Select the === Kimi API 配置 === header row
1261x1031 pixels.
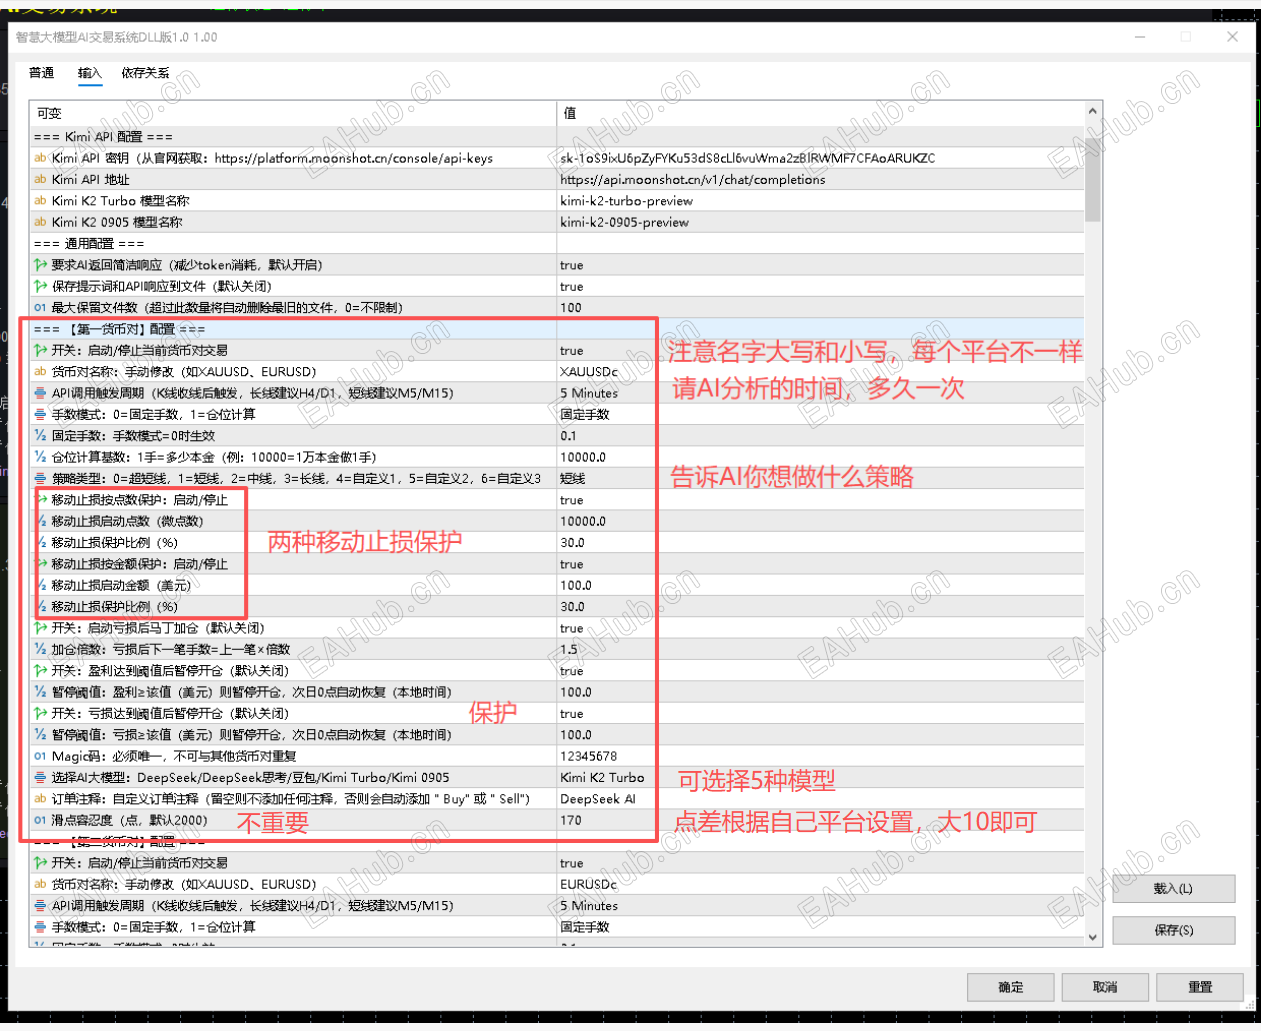tap(557, 137)
